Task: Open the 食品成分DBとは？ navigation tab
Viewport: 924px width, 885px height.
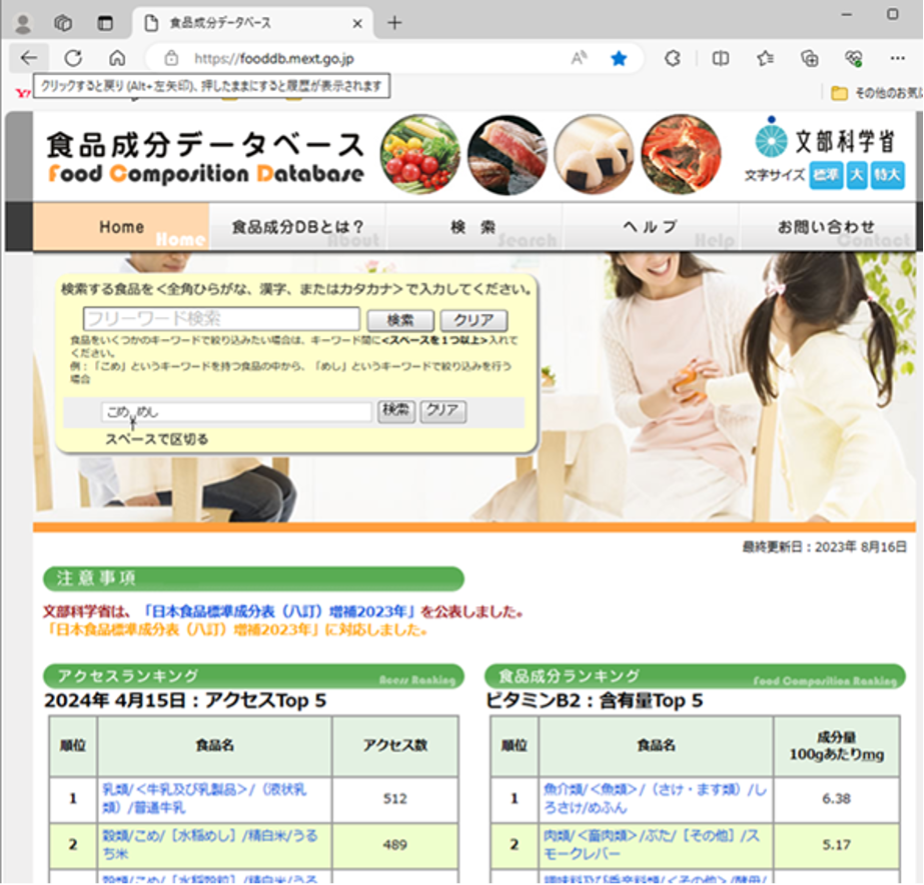Action: (297, 227)
